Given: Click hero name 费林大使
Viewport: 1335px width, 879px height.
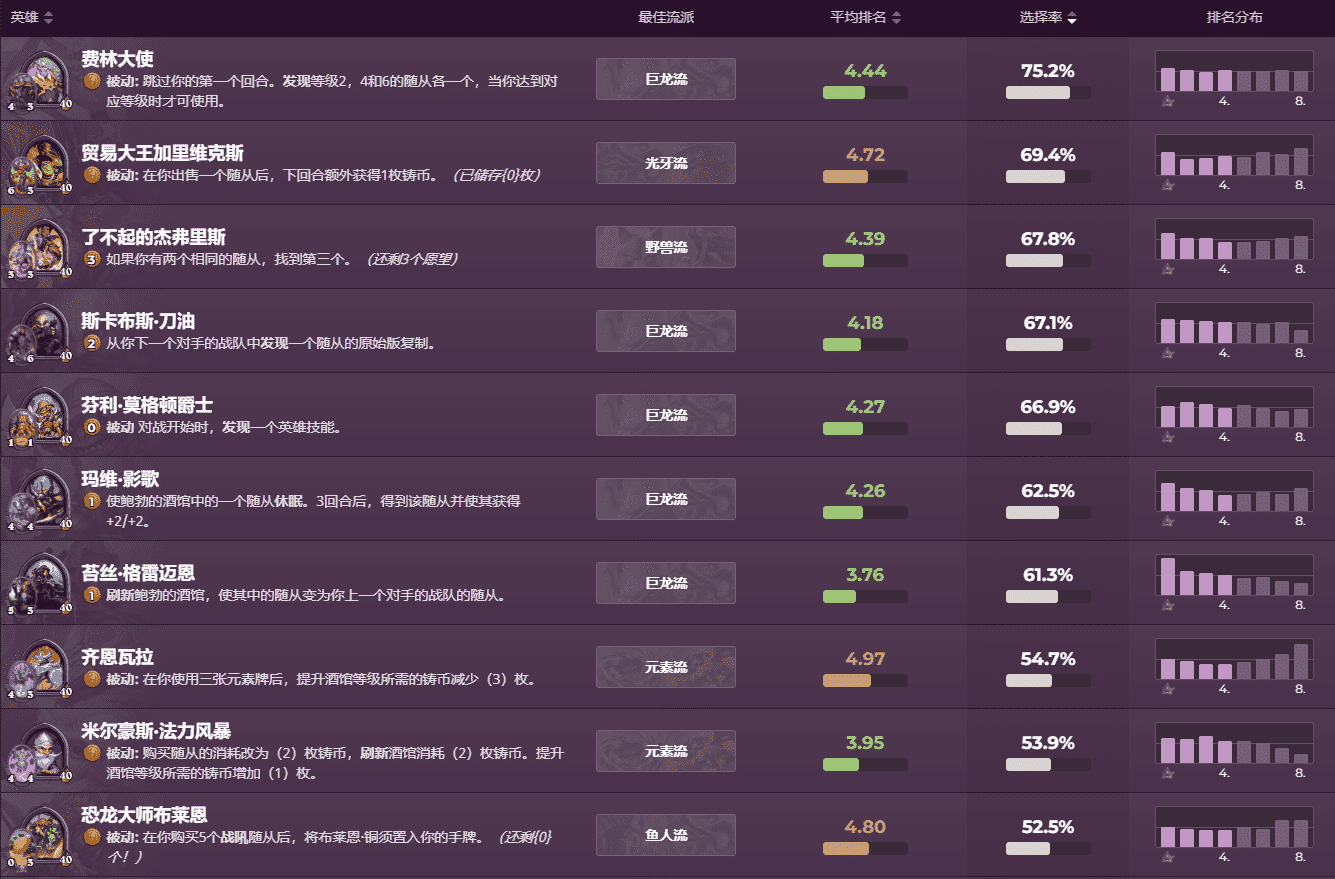Looking at the screenshot, I should pos(117,59).
